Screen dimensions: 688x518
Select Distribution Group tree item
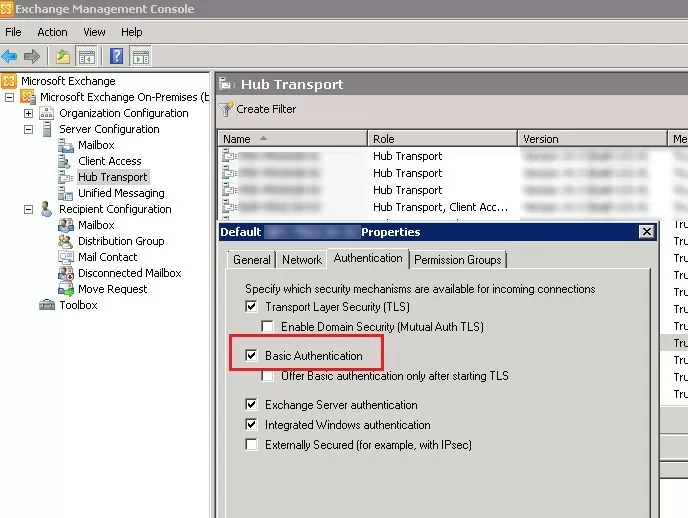tap(121, 241)
